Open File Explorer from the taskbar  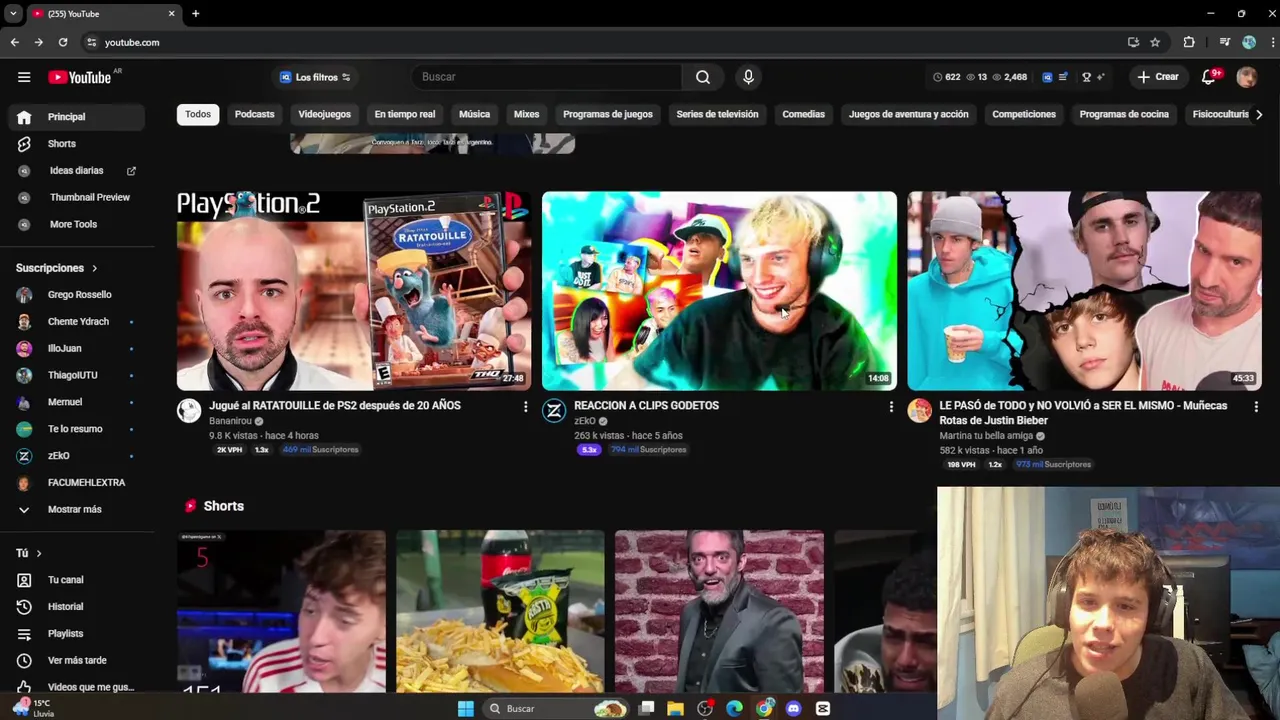[676, 708]
